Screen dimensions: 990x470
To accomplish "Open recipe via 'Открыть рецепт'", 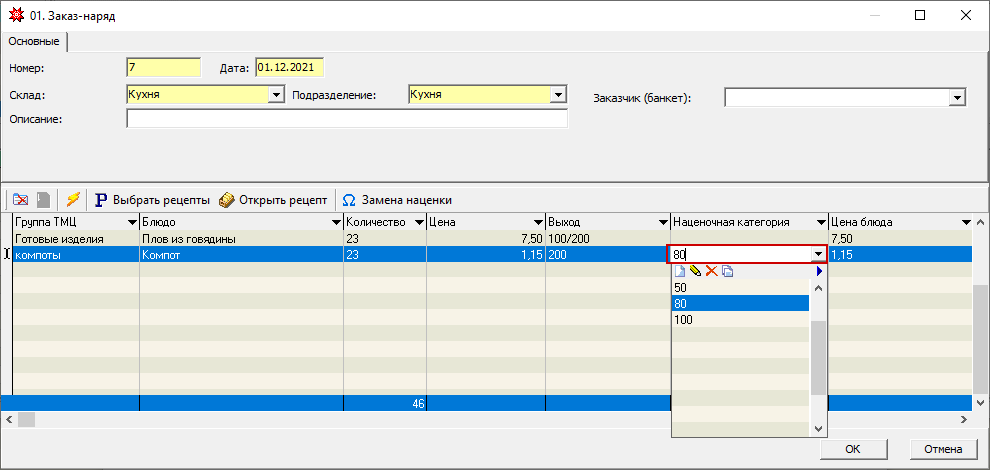I will [273, 200].
